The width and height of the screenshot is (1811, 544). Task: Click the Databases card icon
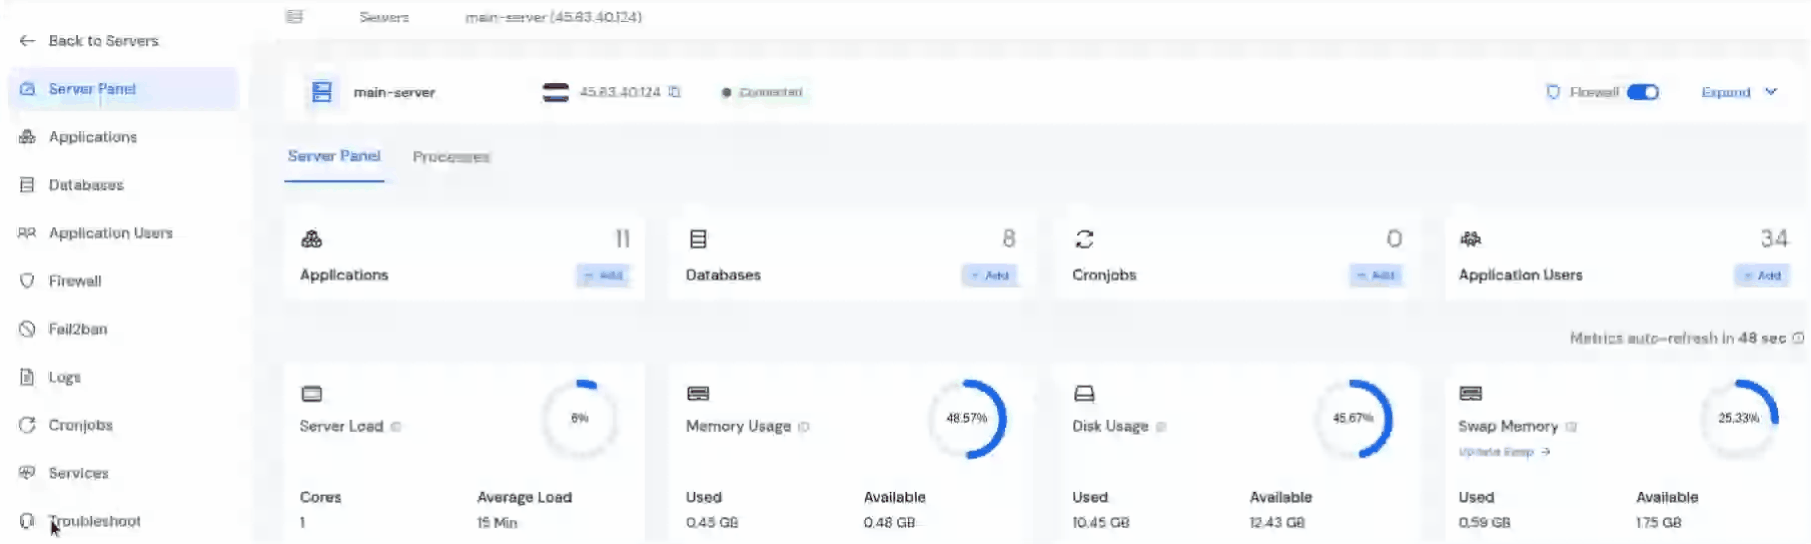pyautogui.click(x=698, y=239)
